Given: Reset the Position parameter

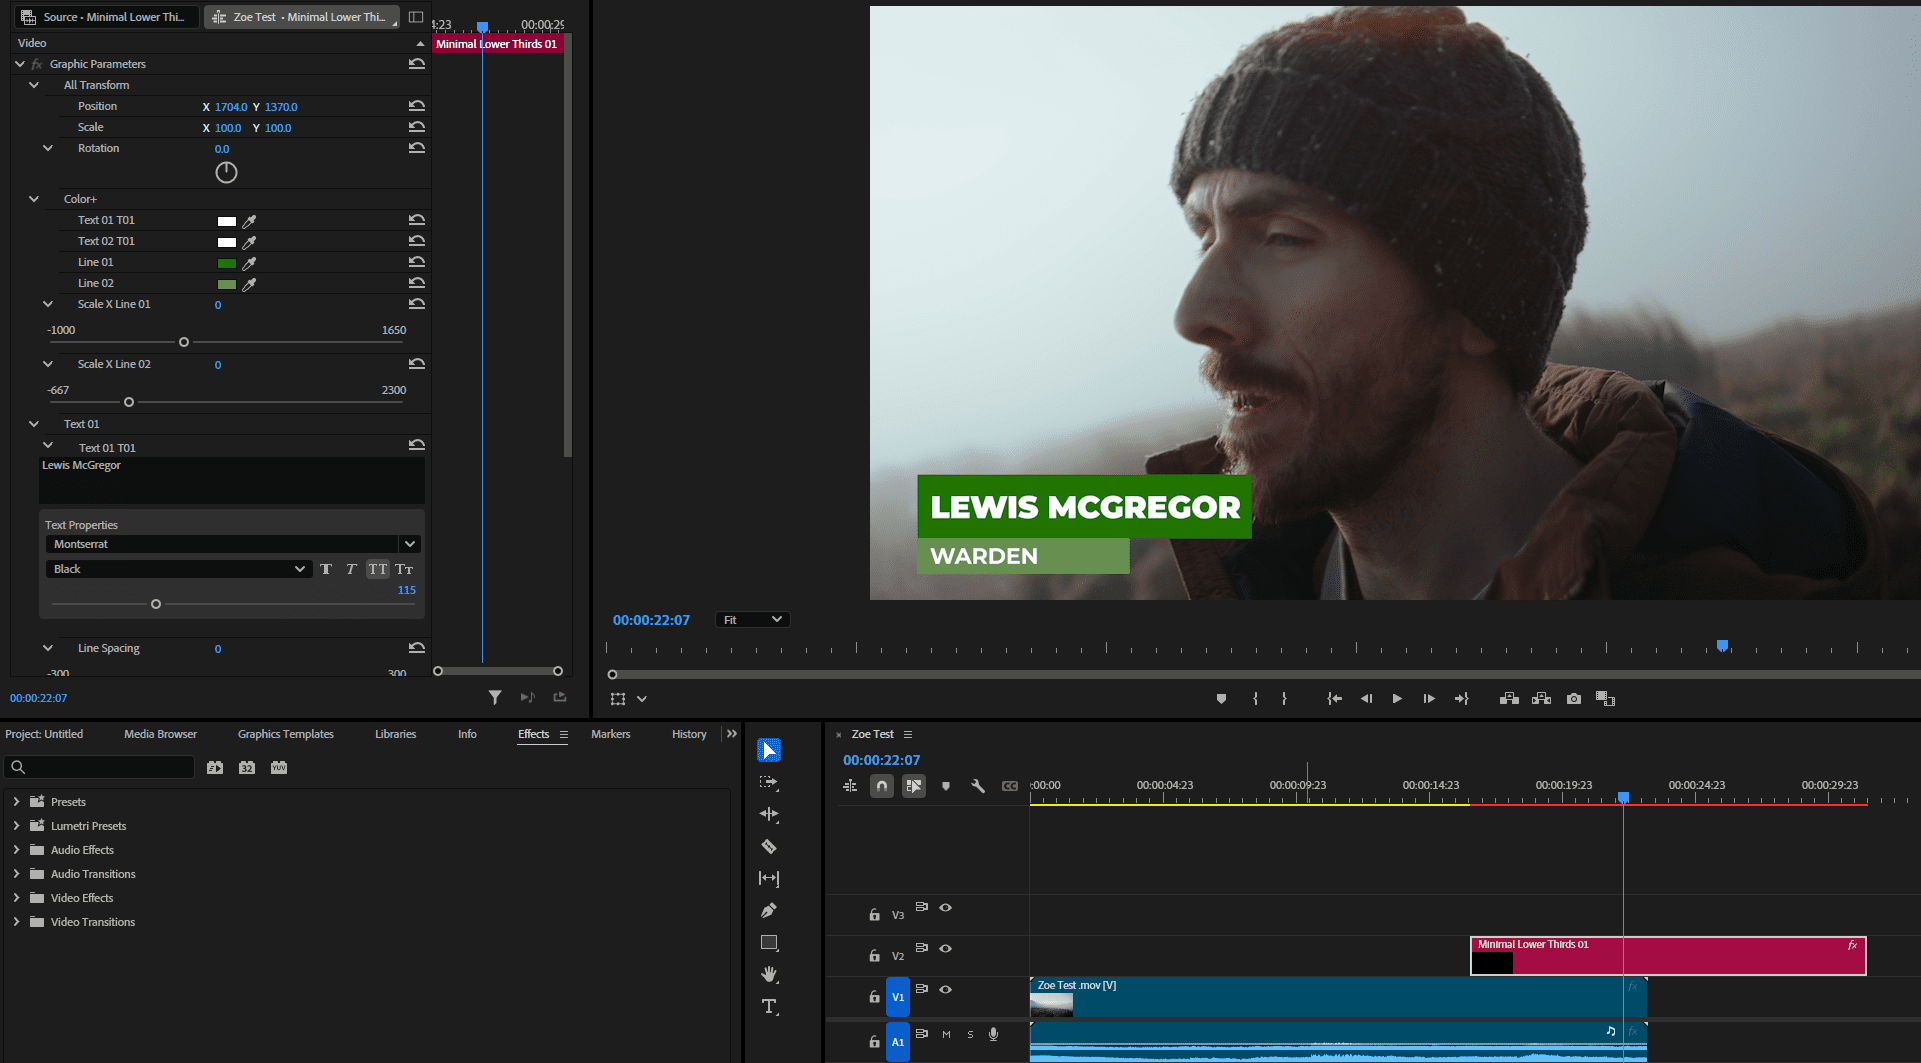Looking at the screenshot, I should [x=417, y=105].
